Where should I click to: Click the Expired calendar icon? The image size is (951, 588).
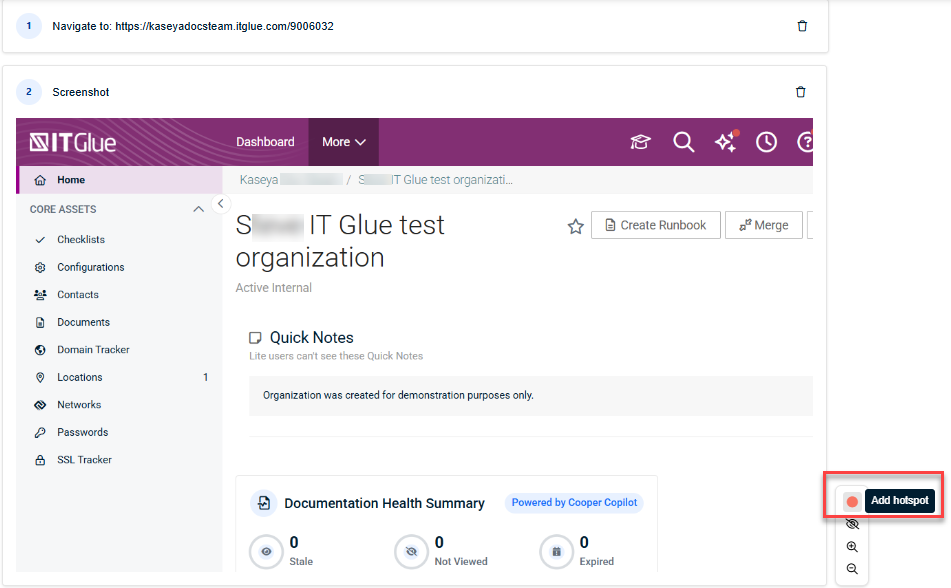(x=556, y=552)
